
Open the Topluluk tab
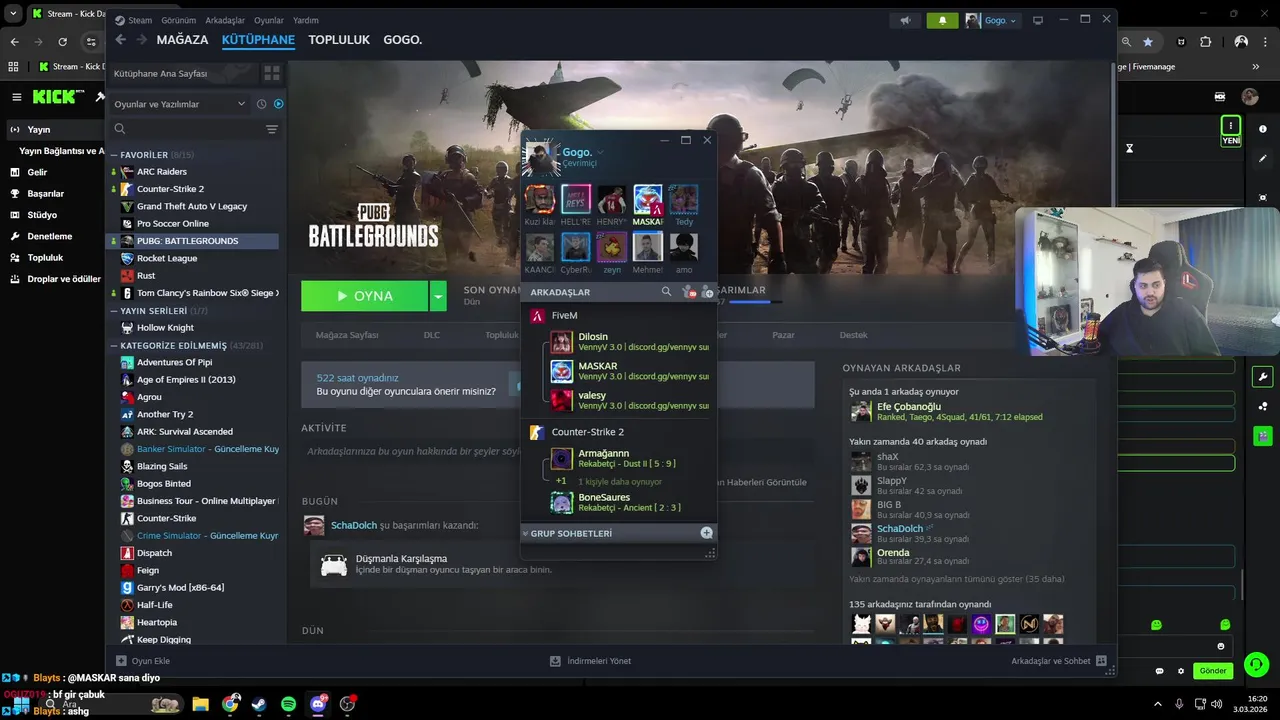339,40
